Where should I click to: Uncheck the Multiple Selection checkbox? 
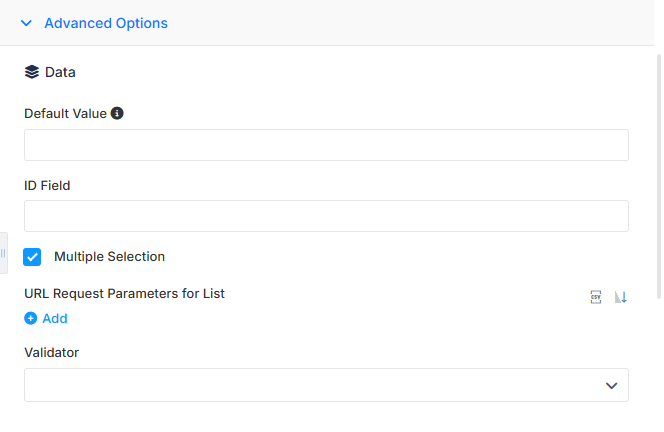pyautogui.click(x=32, y=257)
